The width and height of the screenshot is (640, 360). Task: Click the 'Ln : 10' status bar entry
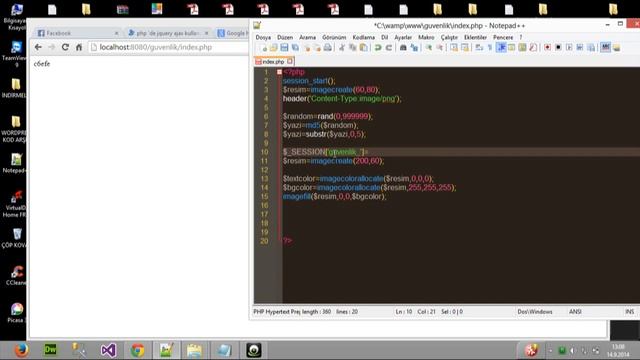click(x=404, y=312)
